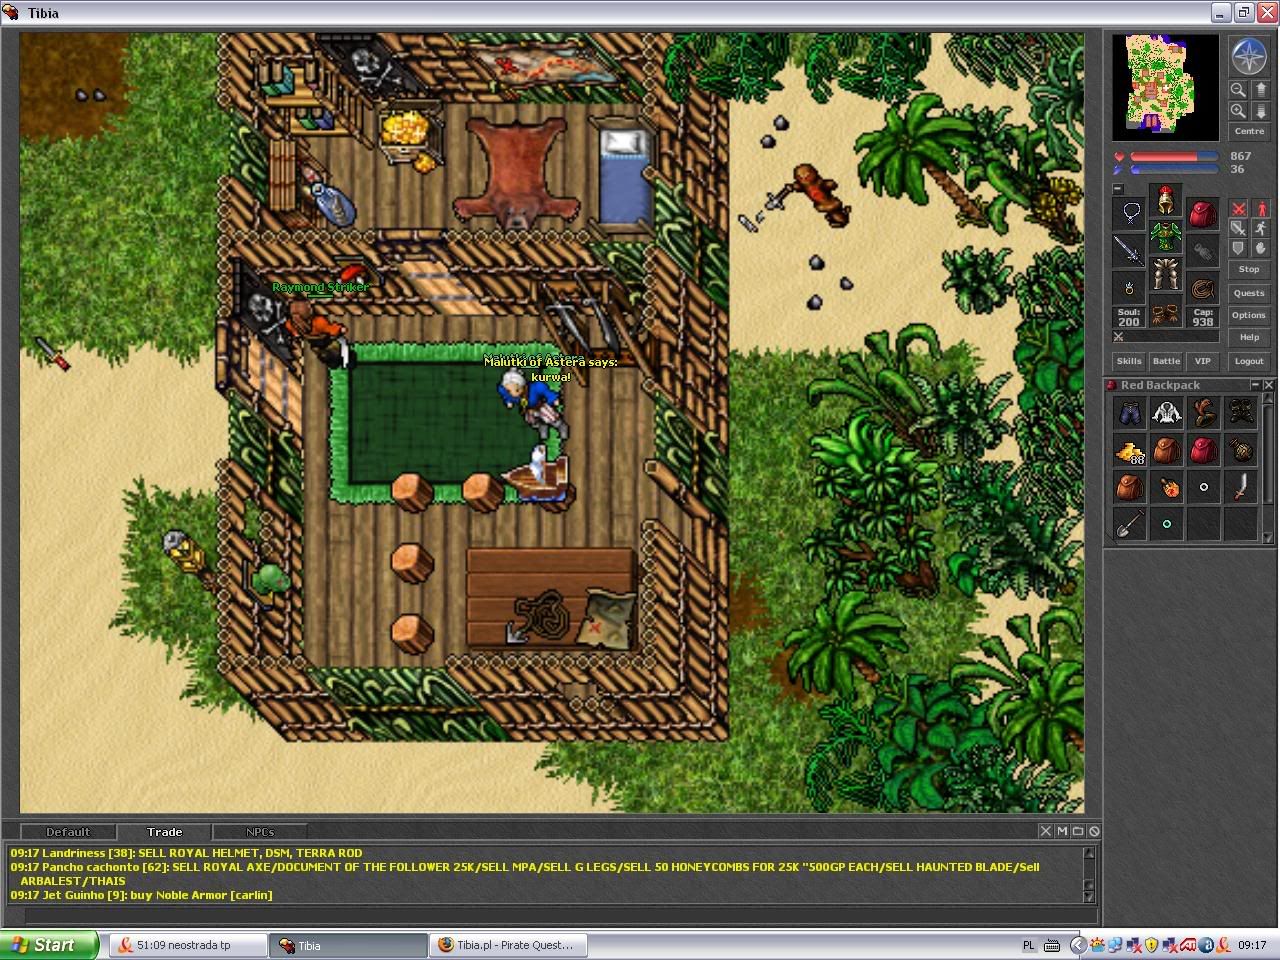Open the Quests log
Screen dimensions: 1280x960
(x=1249, y=293)
